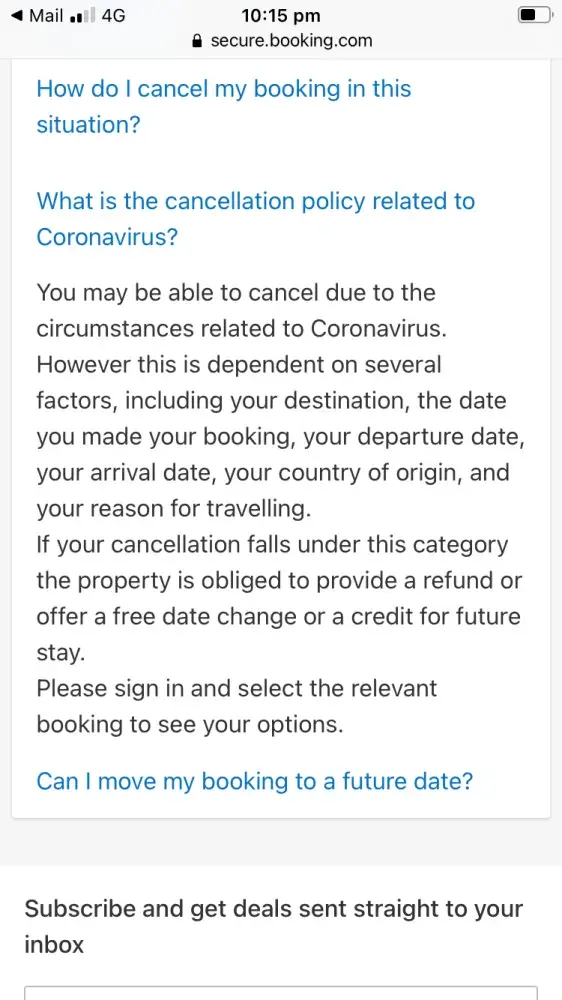Tap 'However this is dependent on several' line
Screen dimensions: 562x1000
[x=239, y=365]
